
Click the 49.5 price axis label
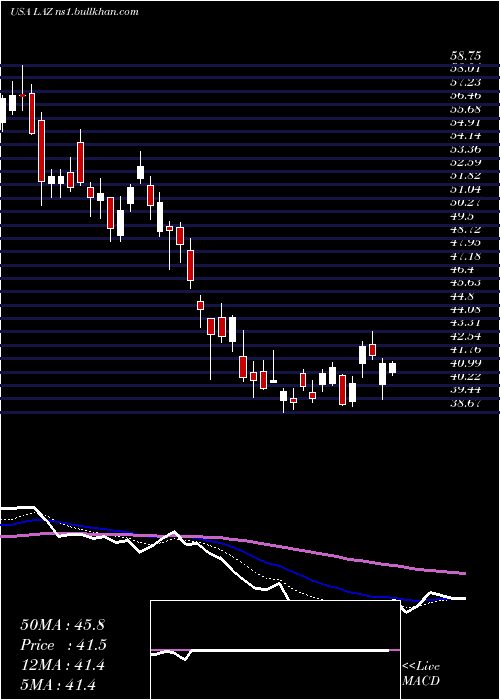coord(462,216)
